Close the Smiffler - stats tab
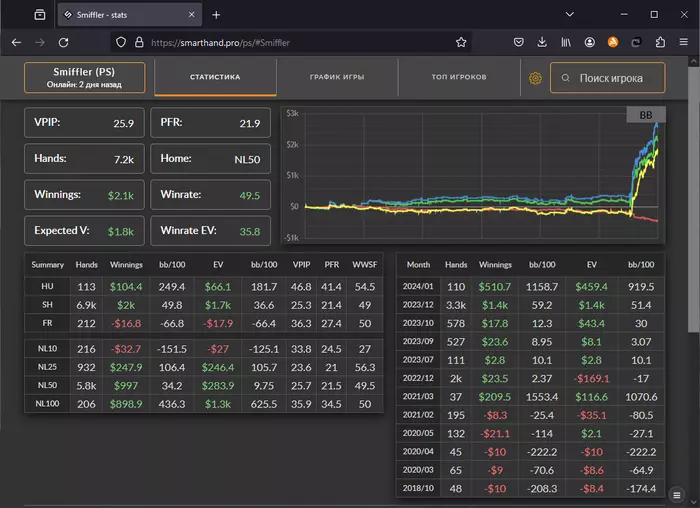 click(x=191, y=15)
